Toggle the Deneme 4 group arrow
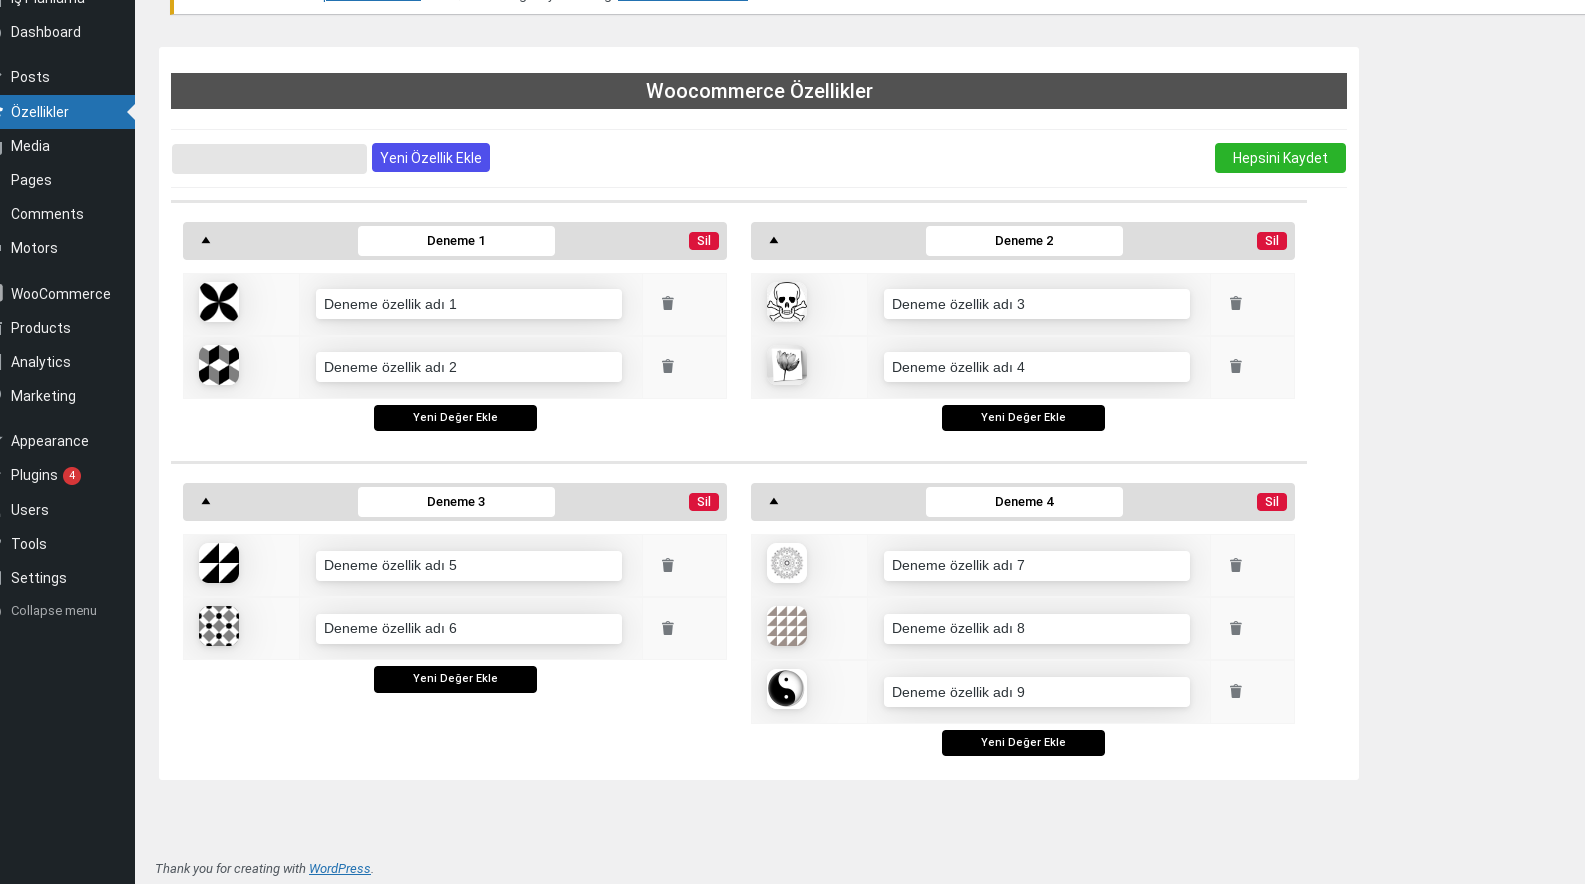Image resolution: width=1585 pixels, height=884 pixels. pos(774,501)
